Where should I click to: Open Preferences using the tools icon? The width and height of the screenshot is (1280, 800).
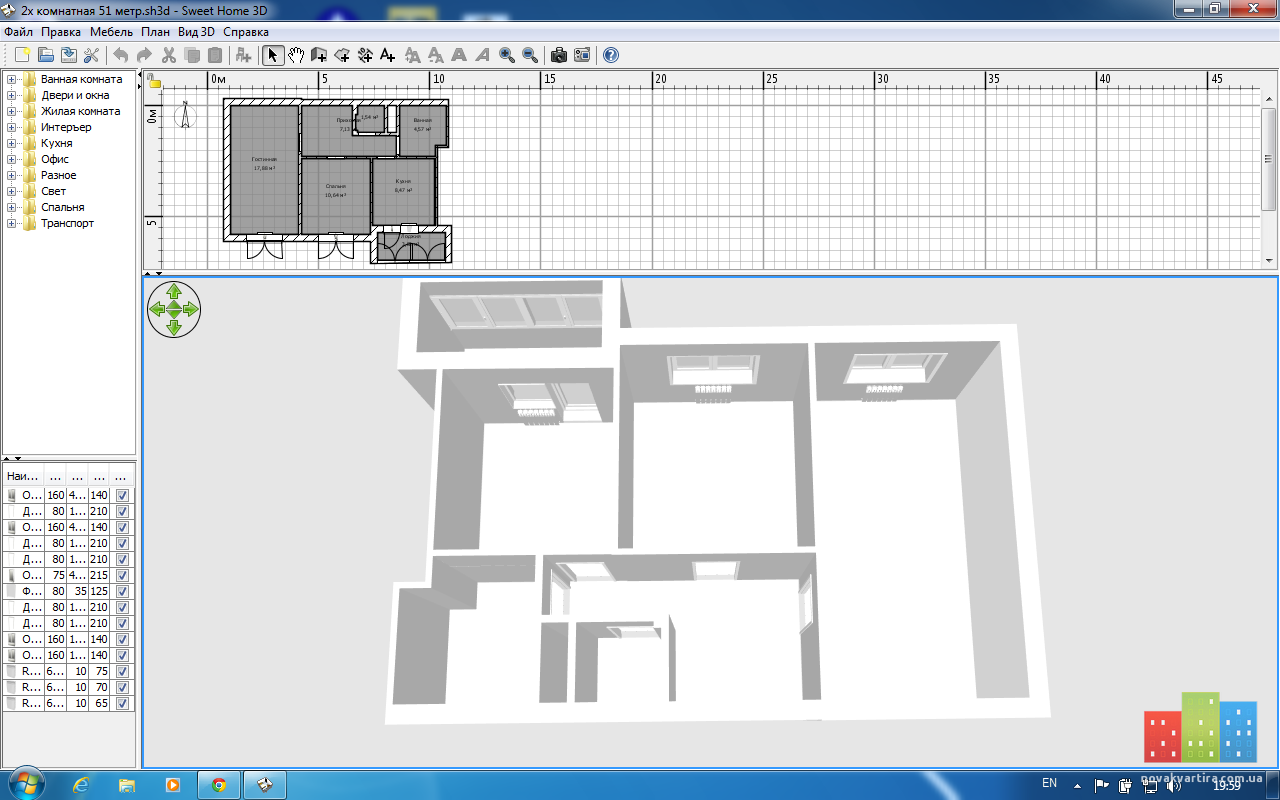tap(92, 55)
